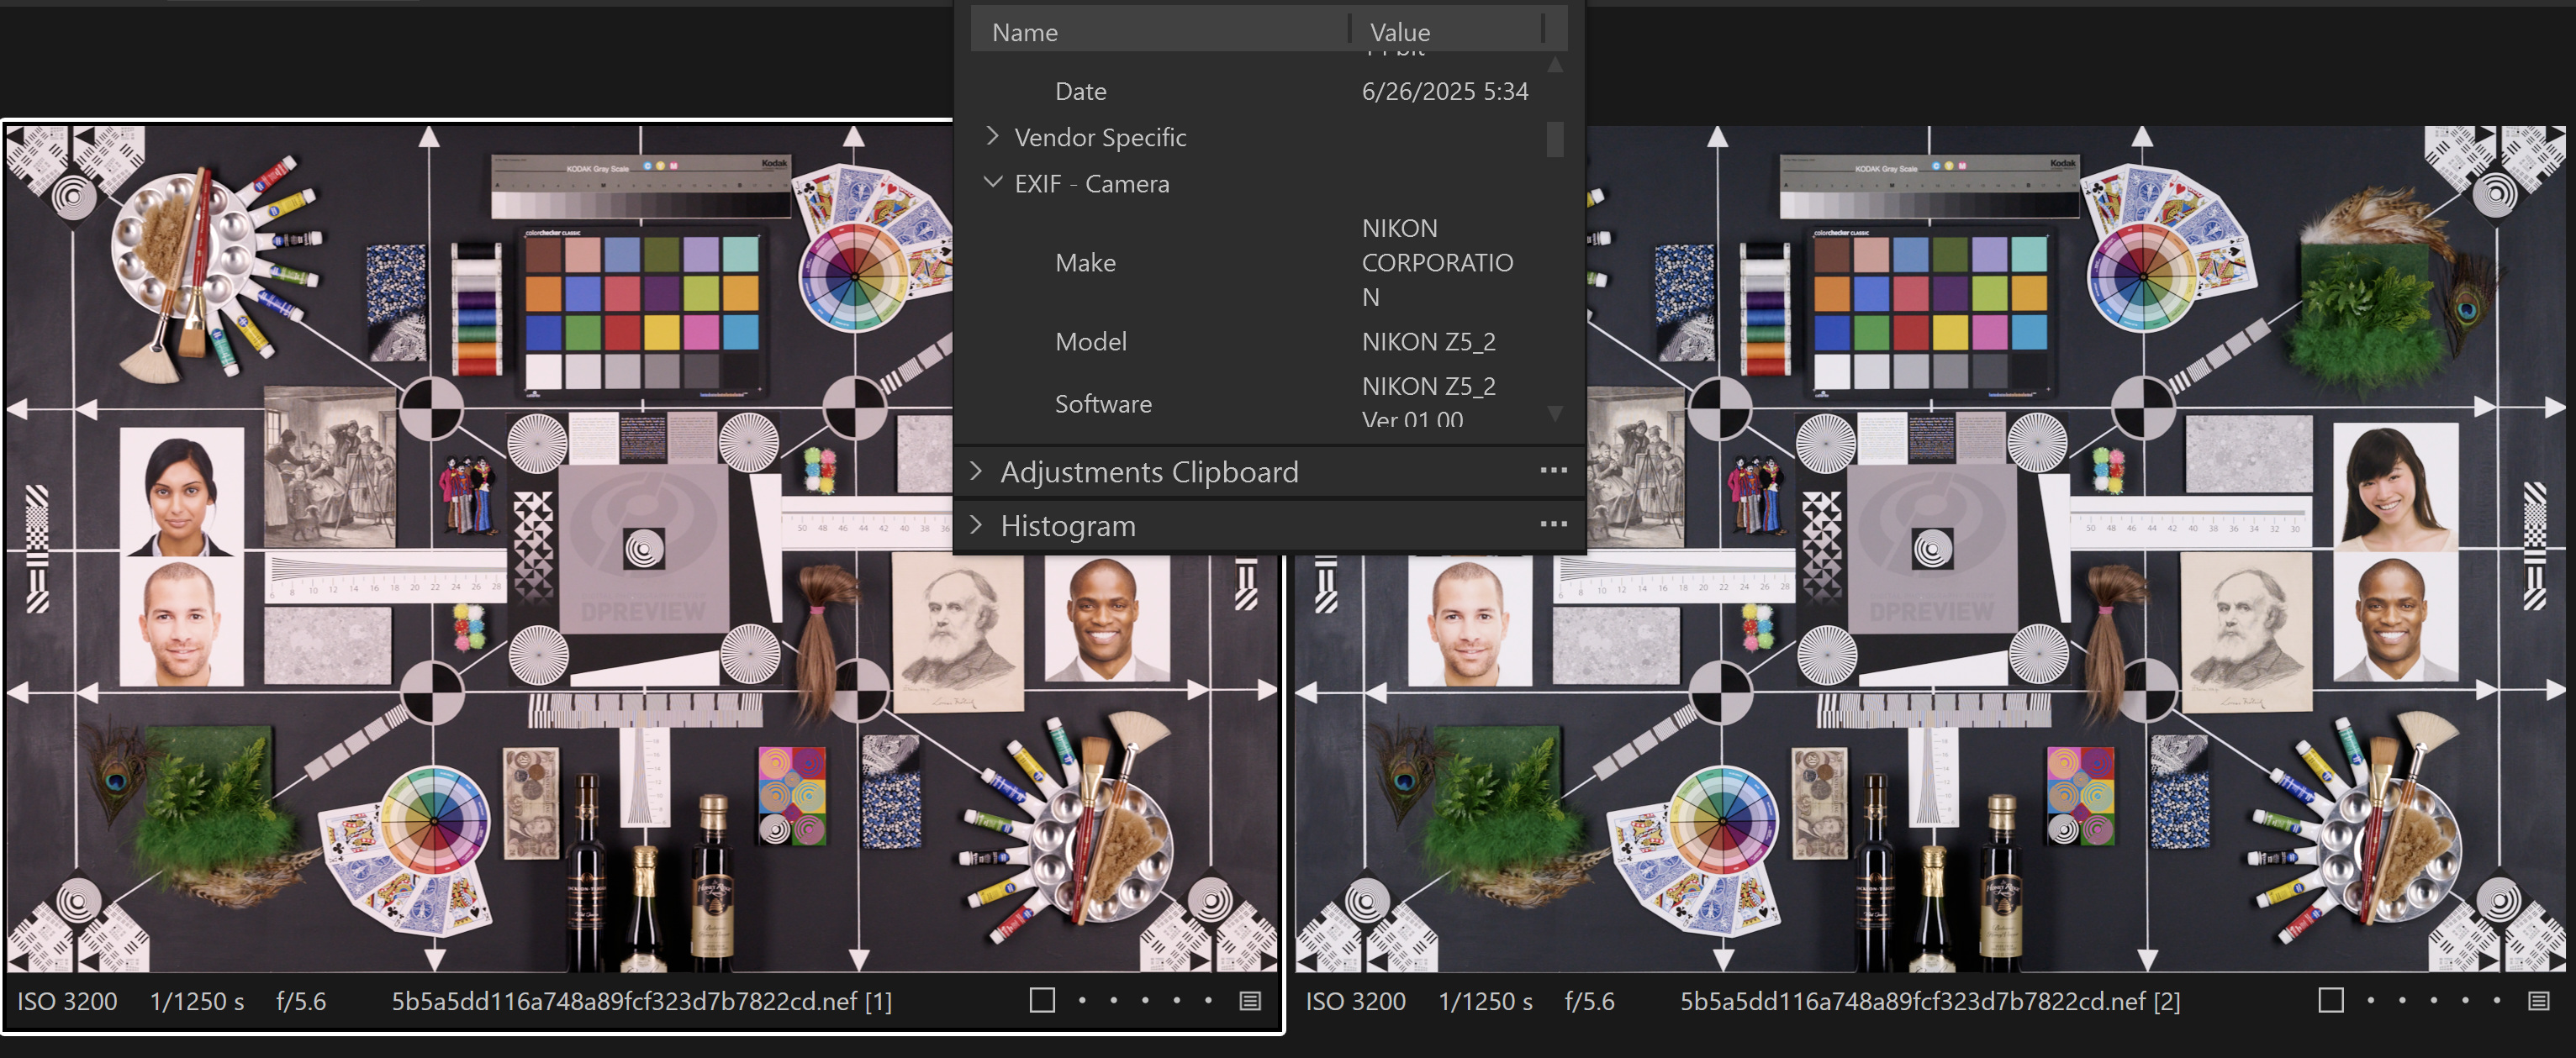Click the date value 6/26/2025 5:34
This screenshot has width=2576, height=1058.
(1445, 91)
